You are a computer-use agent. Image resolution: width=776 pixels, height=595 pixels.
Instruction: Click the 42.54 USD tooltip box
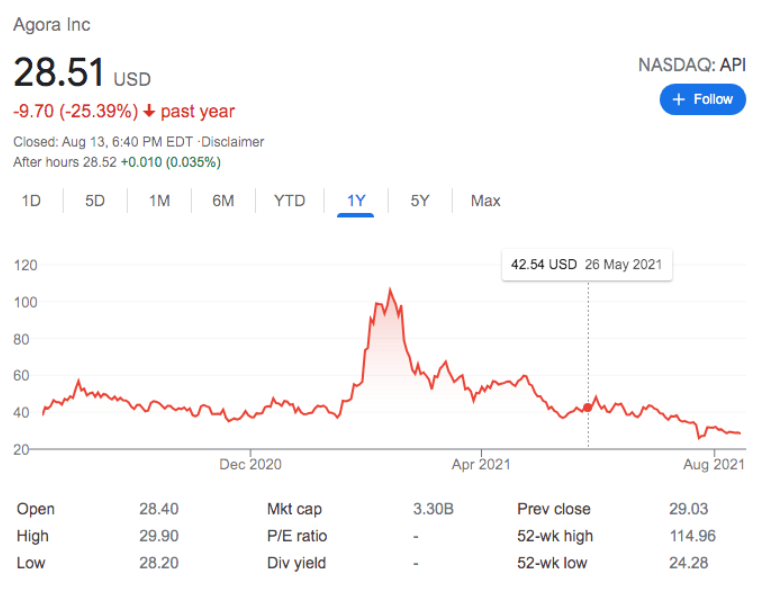pos(587,265)
